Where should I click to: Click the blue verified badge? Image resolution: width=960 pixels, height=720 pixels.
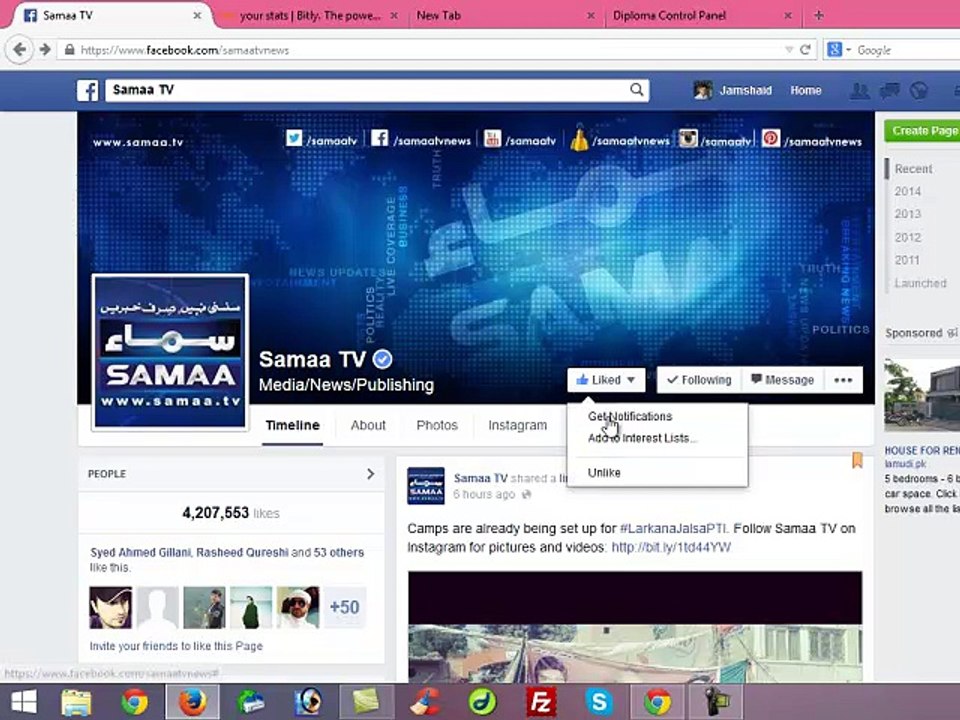pos(383,359)
